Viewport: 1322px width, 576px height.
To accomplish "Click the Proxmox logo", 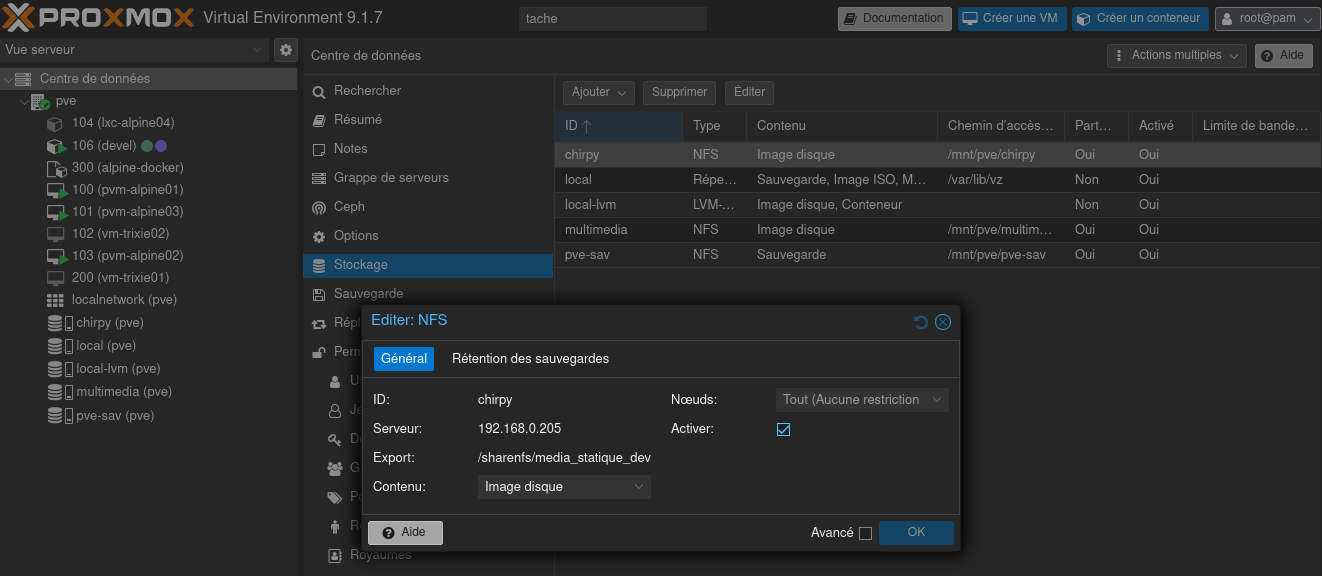I will (x=98, y=18).
